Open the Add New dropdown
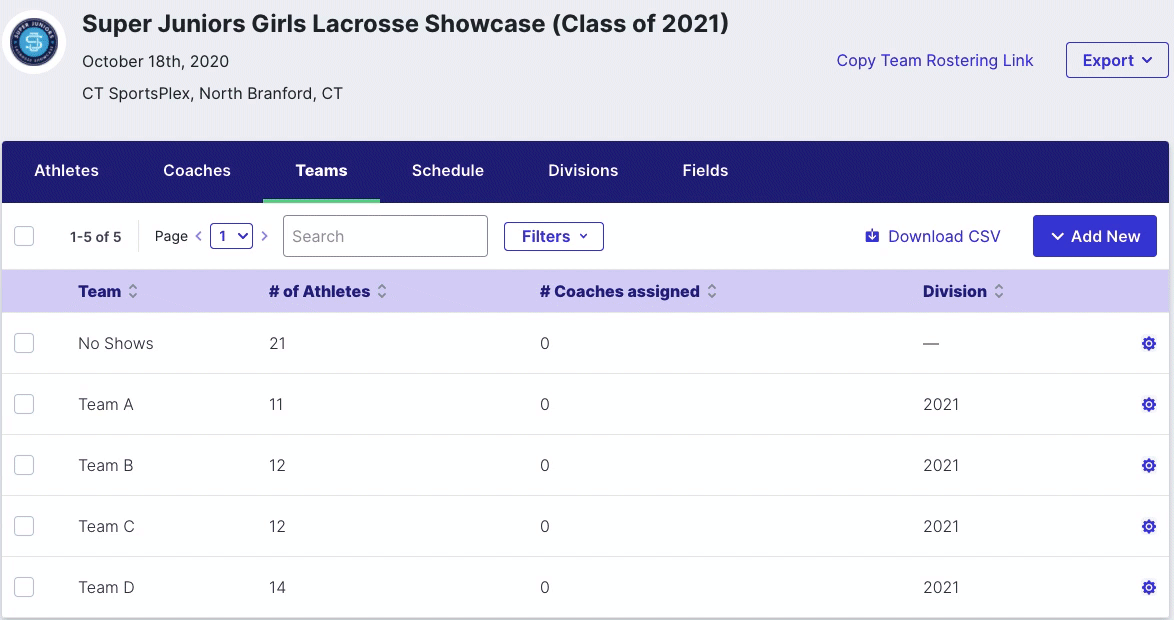This screenshot has height=620, width=1174. click(x=1095, y=236)
